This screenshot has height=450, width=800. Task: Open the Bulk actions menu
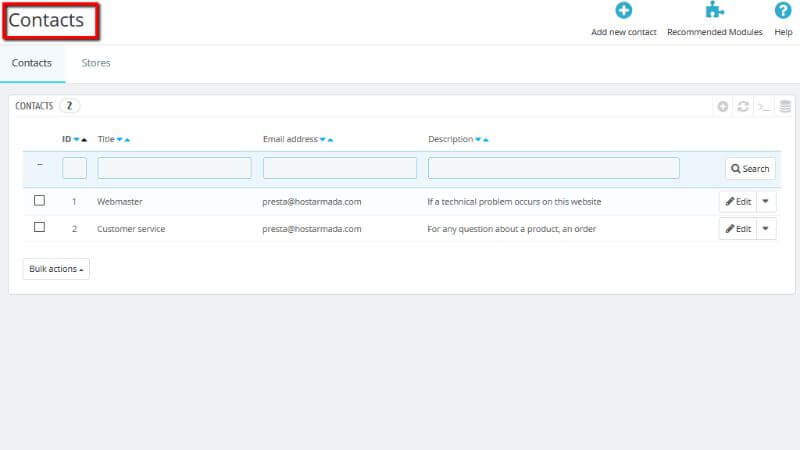tap(56, 269)
